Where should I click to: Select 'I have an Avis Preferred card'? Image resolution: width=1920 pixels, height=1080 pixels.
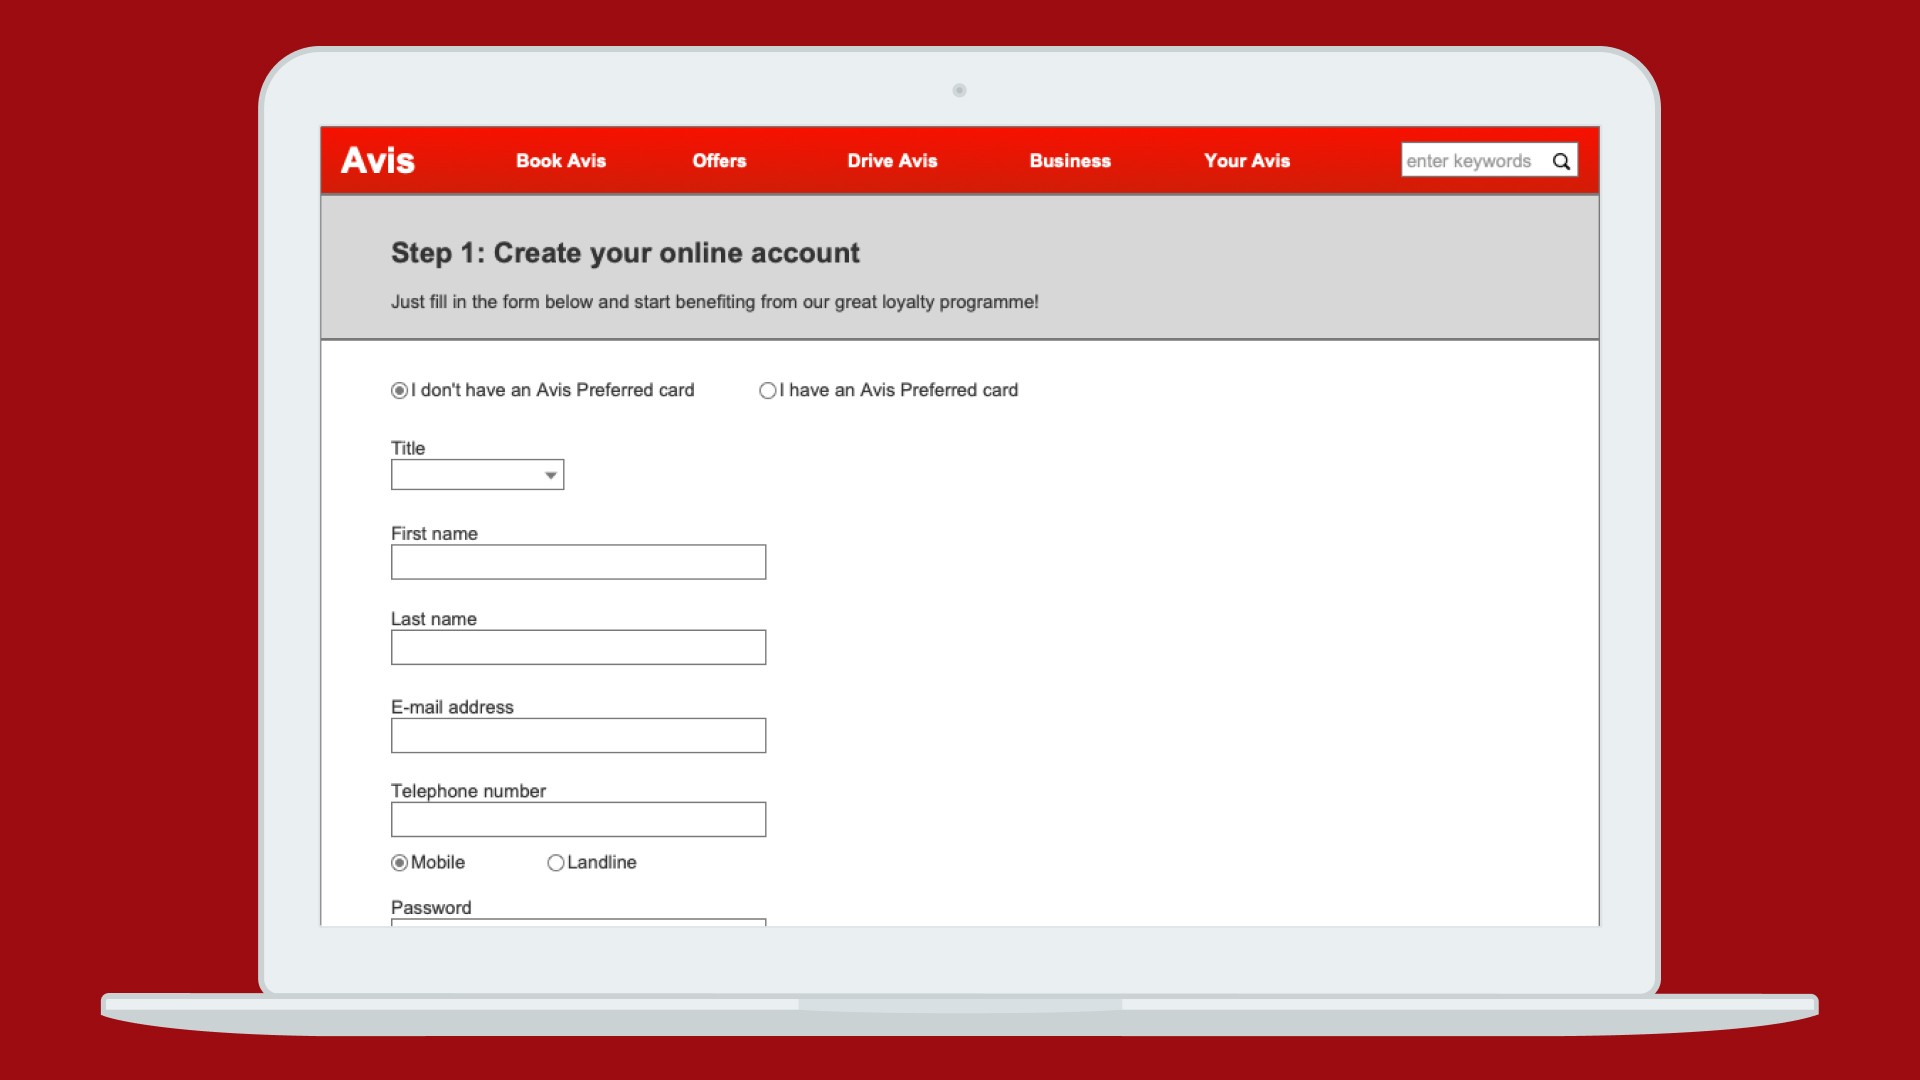point(768,391)
